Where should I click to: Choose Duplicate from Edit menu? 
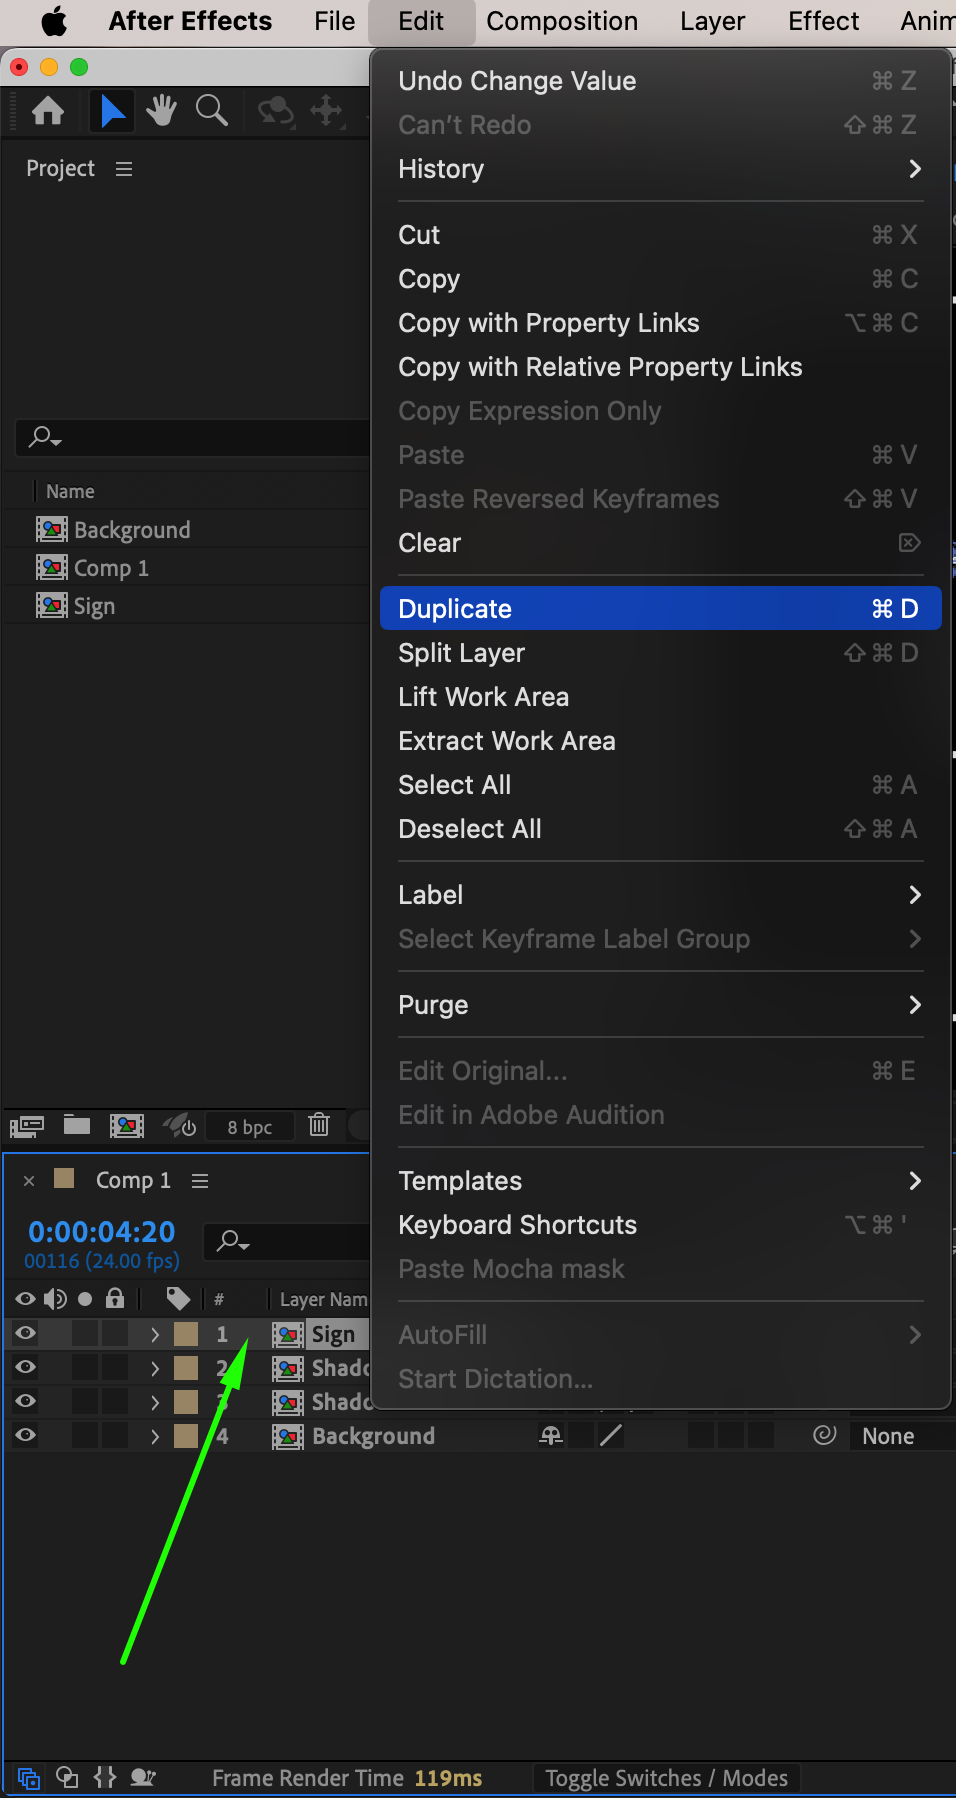[x=660, y=609]
